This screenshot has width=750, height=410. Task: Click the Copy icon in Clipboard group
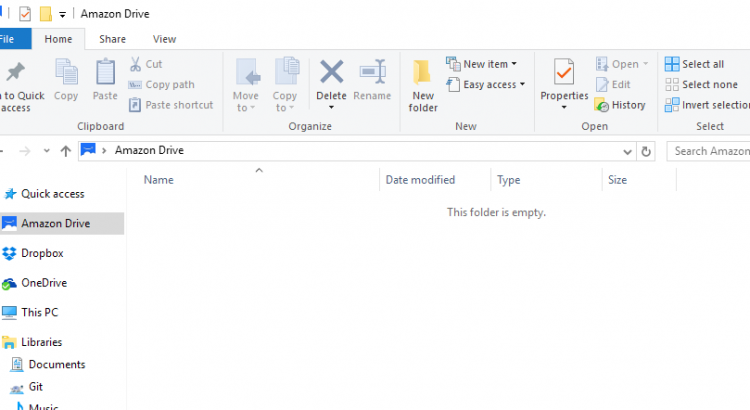tap(66, 72)
